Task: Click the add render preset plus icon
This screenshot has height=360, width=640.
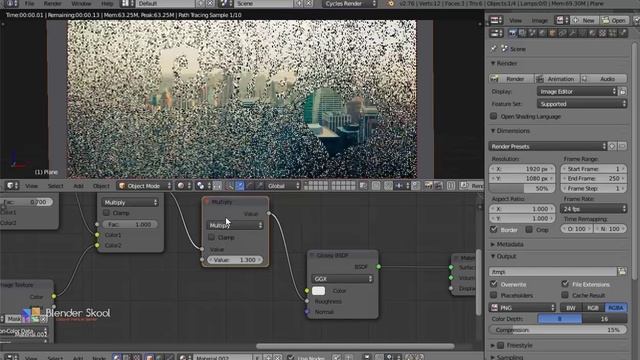Action: (612, 146)
